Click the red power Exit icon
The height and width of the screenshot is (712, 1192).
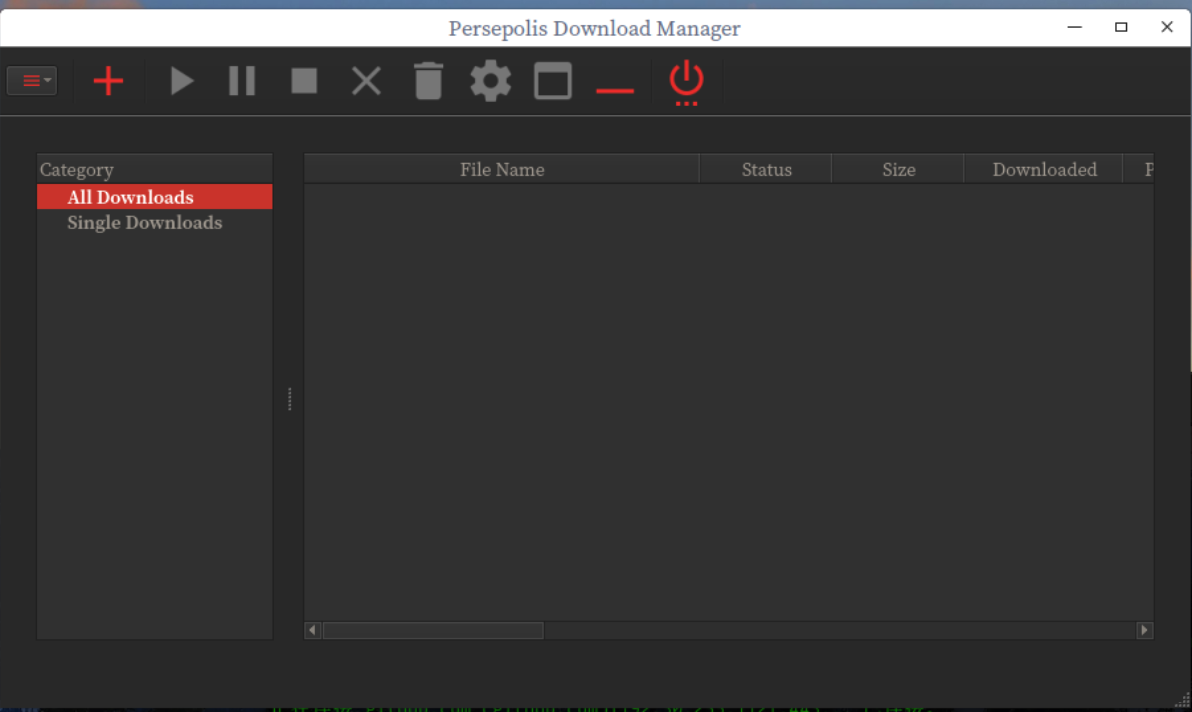[x=686, y=81]
